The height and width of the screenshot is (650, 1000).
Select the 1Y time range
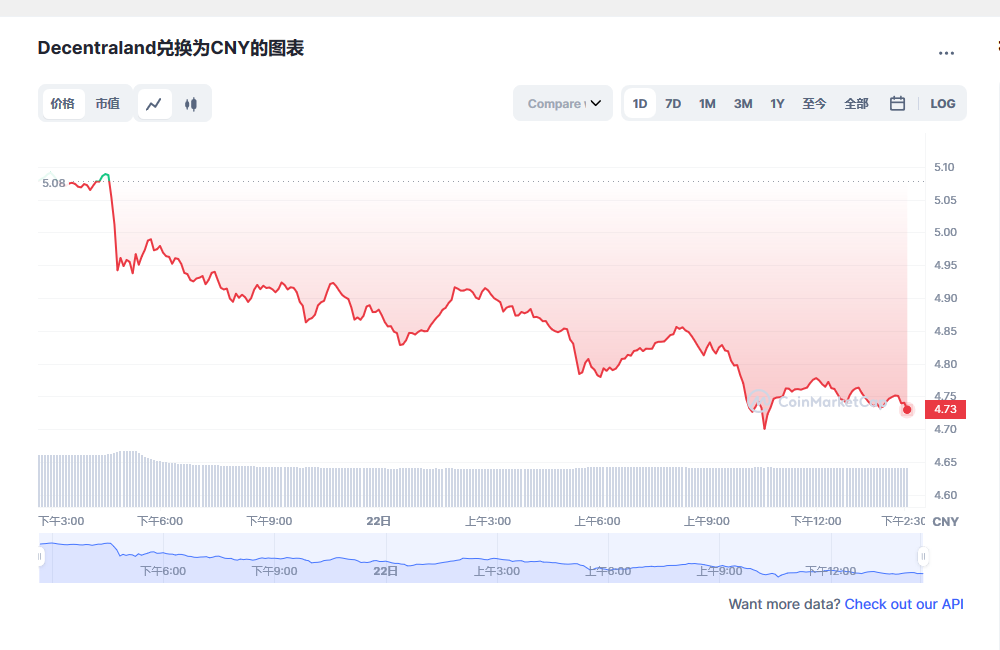point(777,103)
